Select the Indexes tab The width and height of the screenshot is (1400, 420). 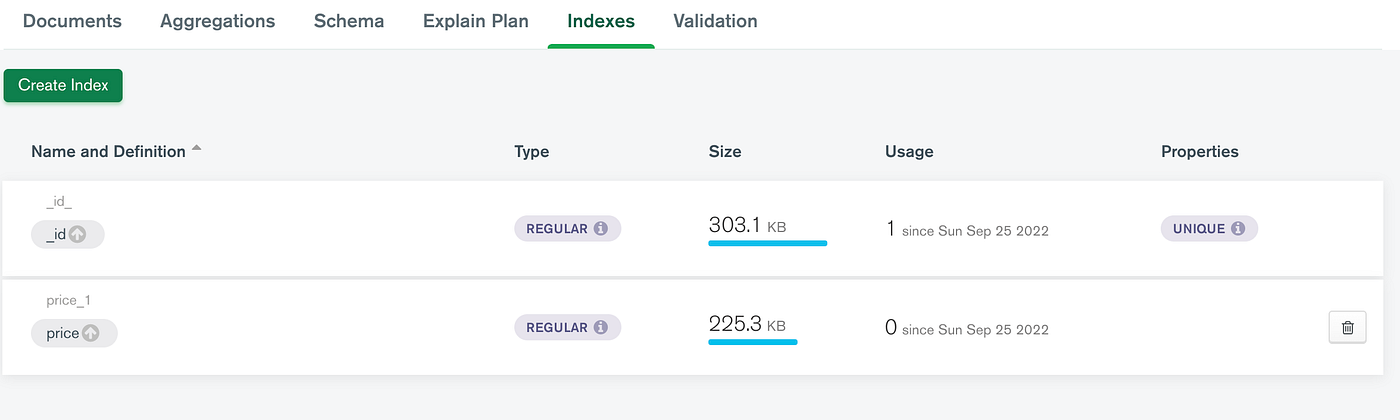click(600, 21)
